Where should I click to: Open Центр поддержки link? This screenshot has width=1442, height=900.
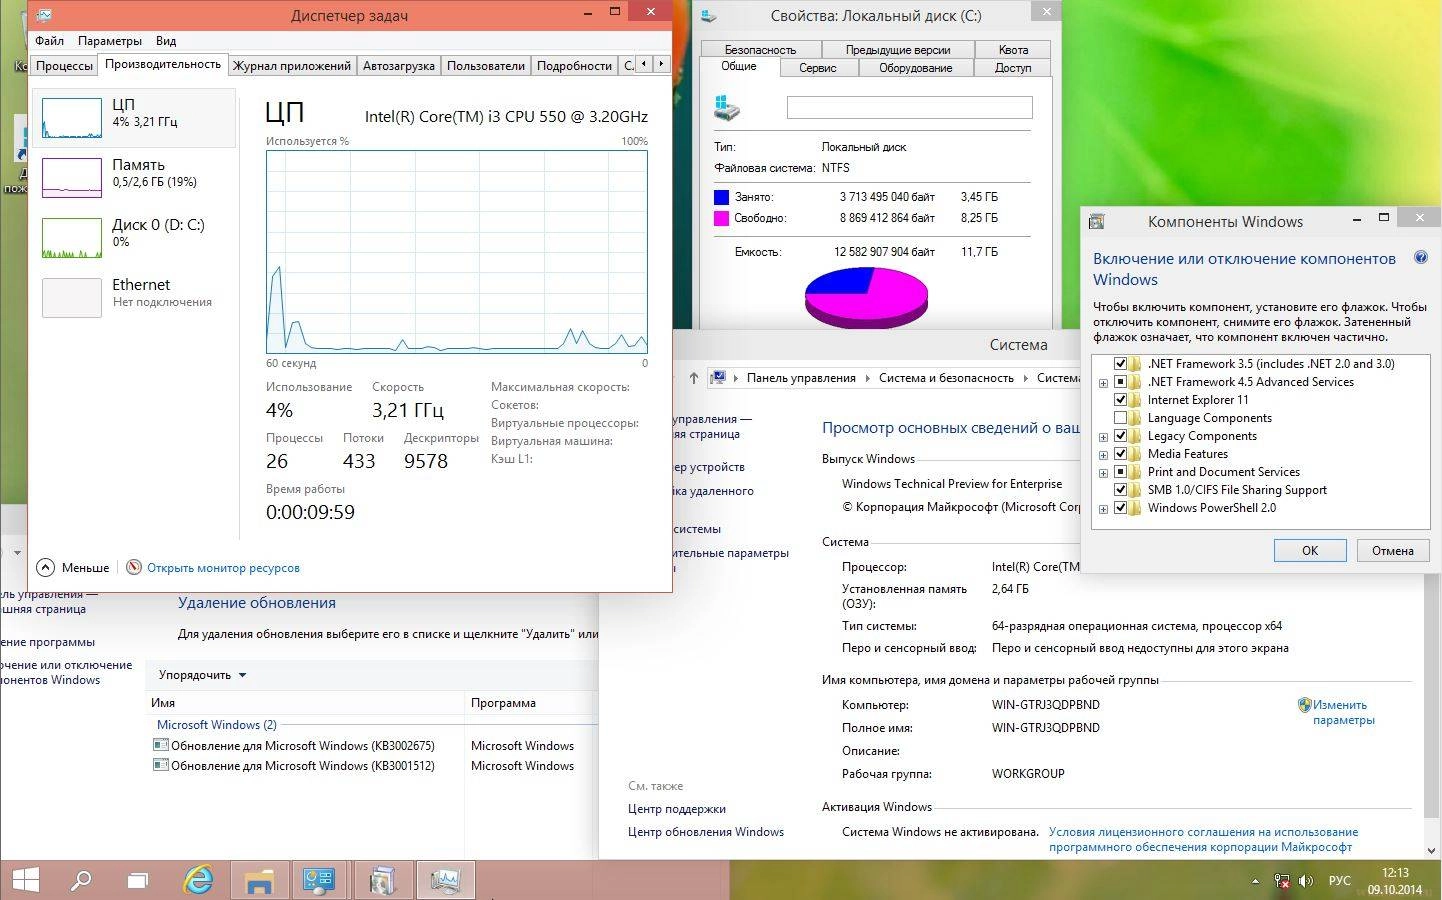point(677,809)
